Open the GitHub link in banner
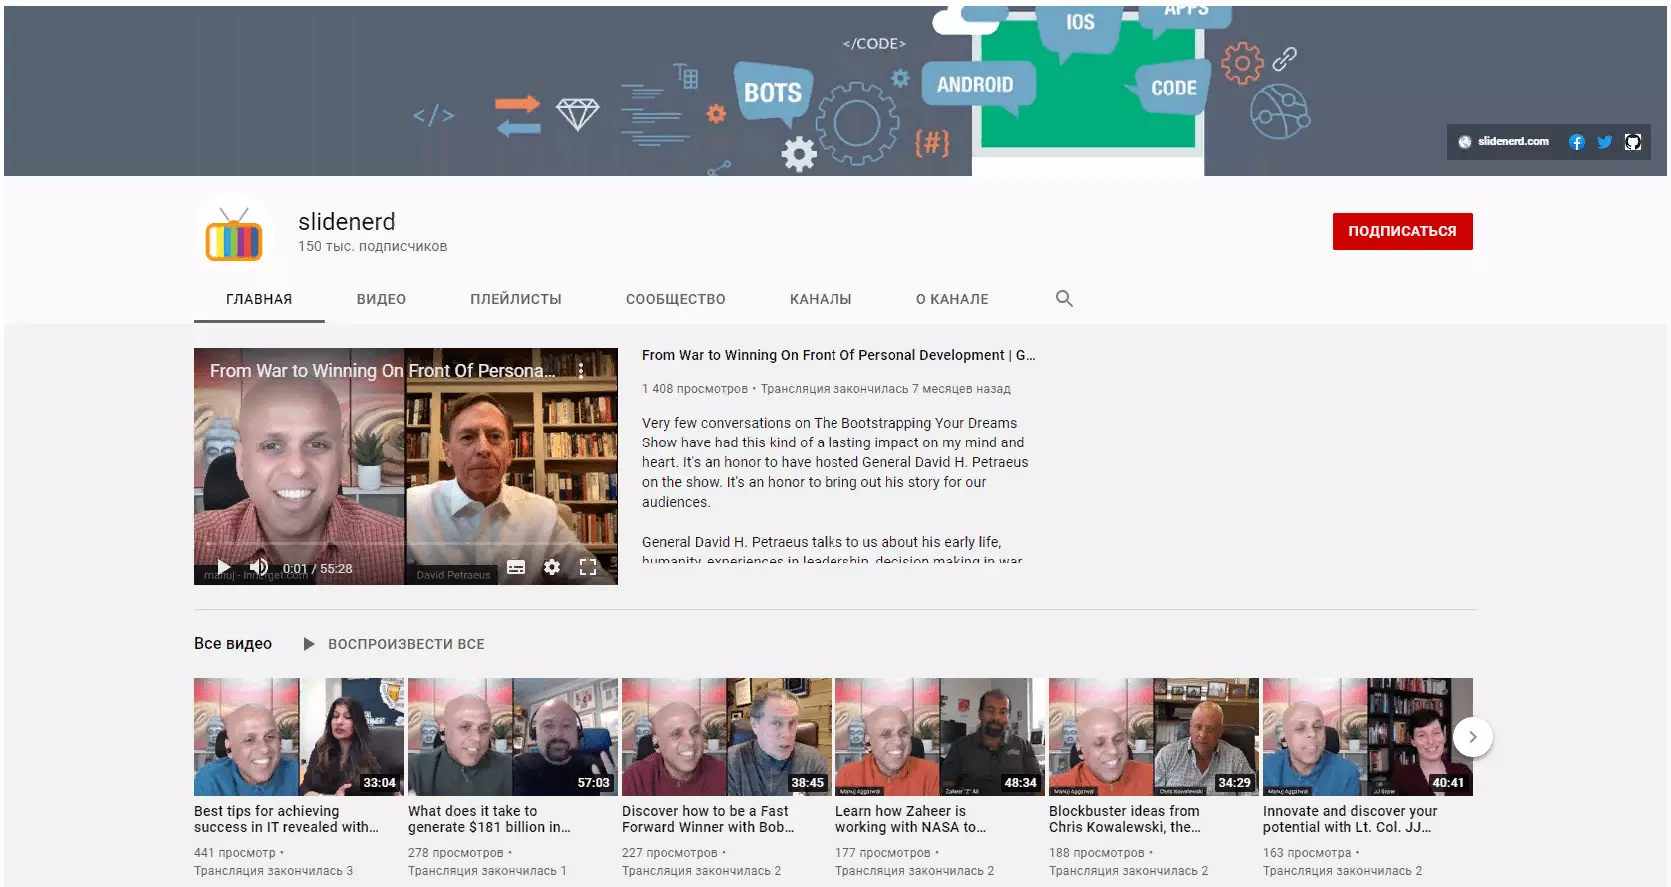 coord(1632,142)
